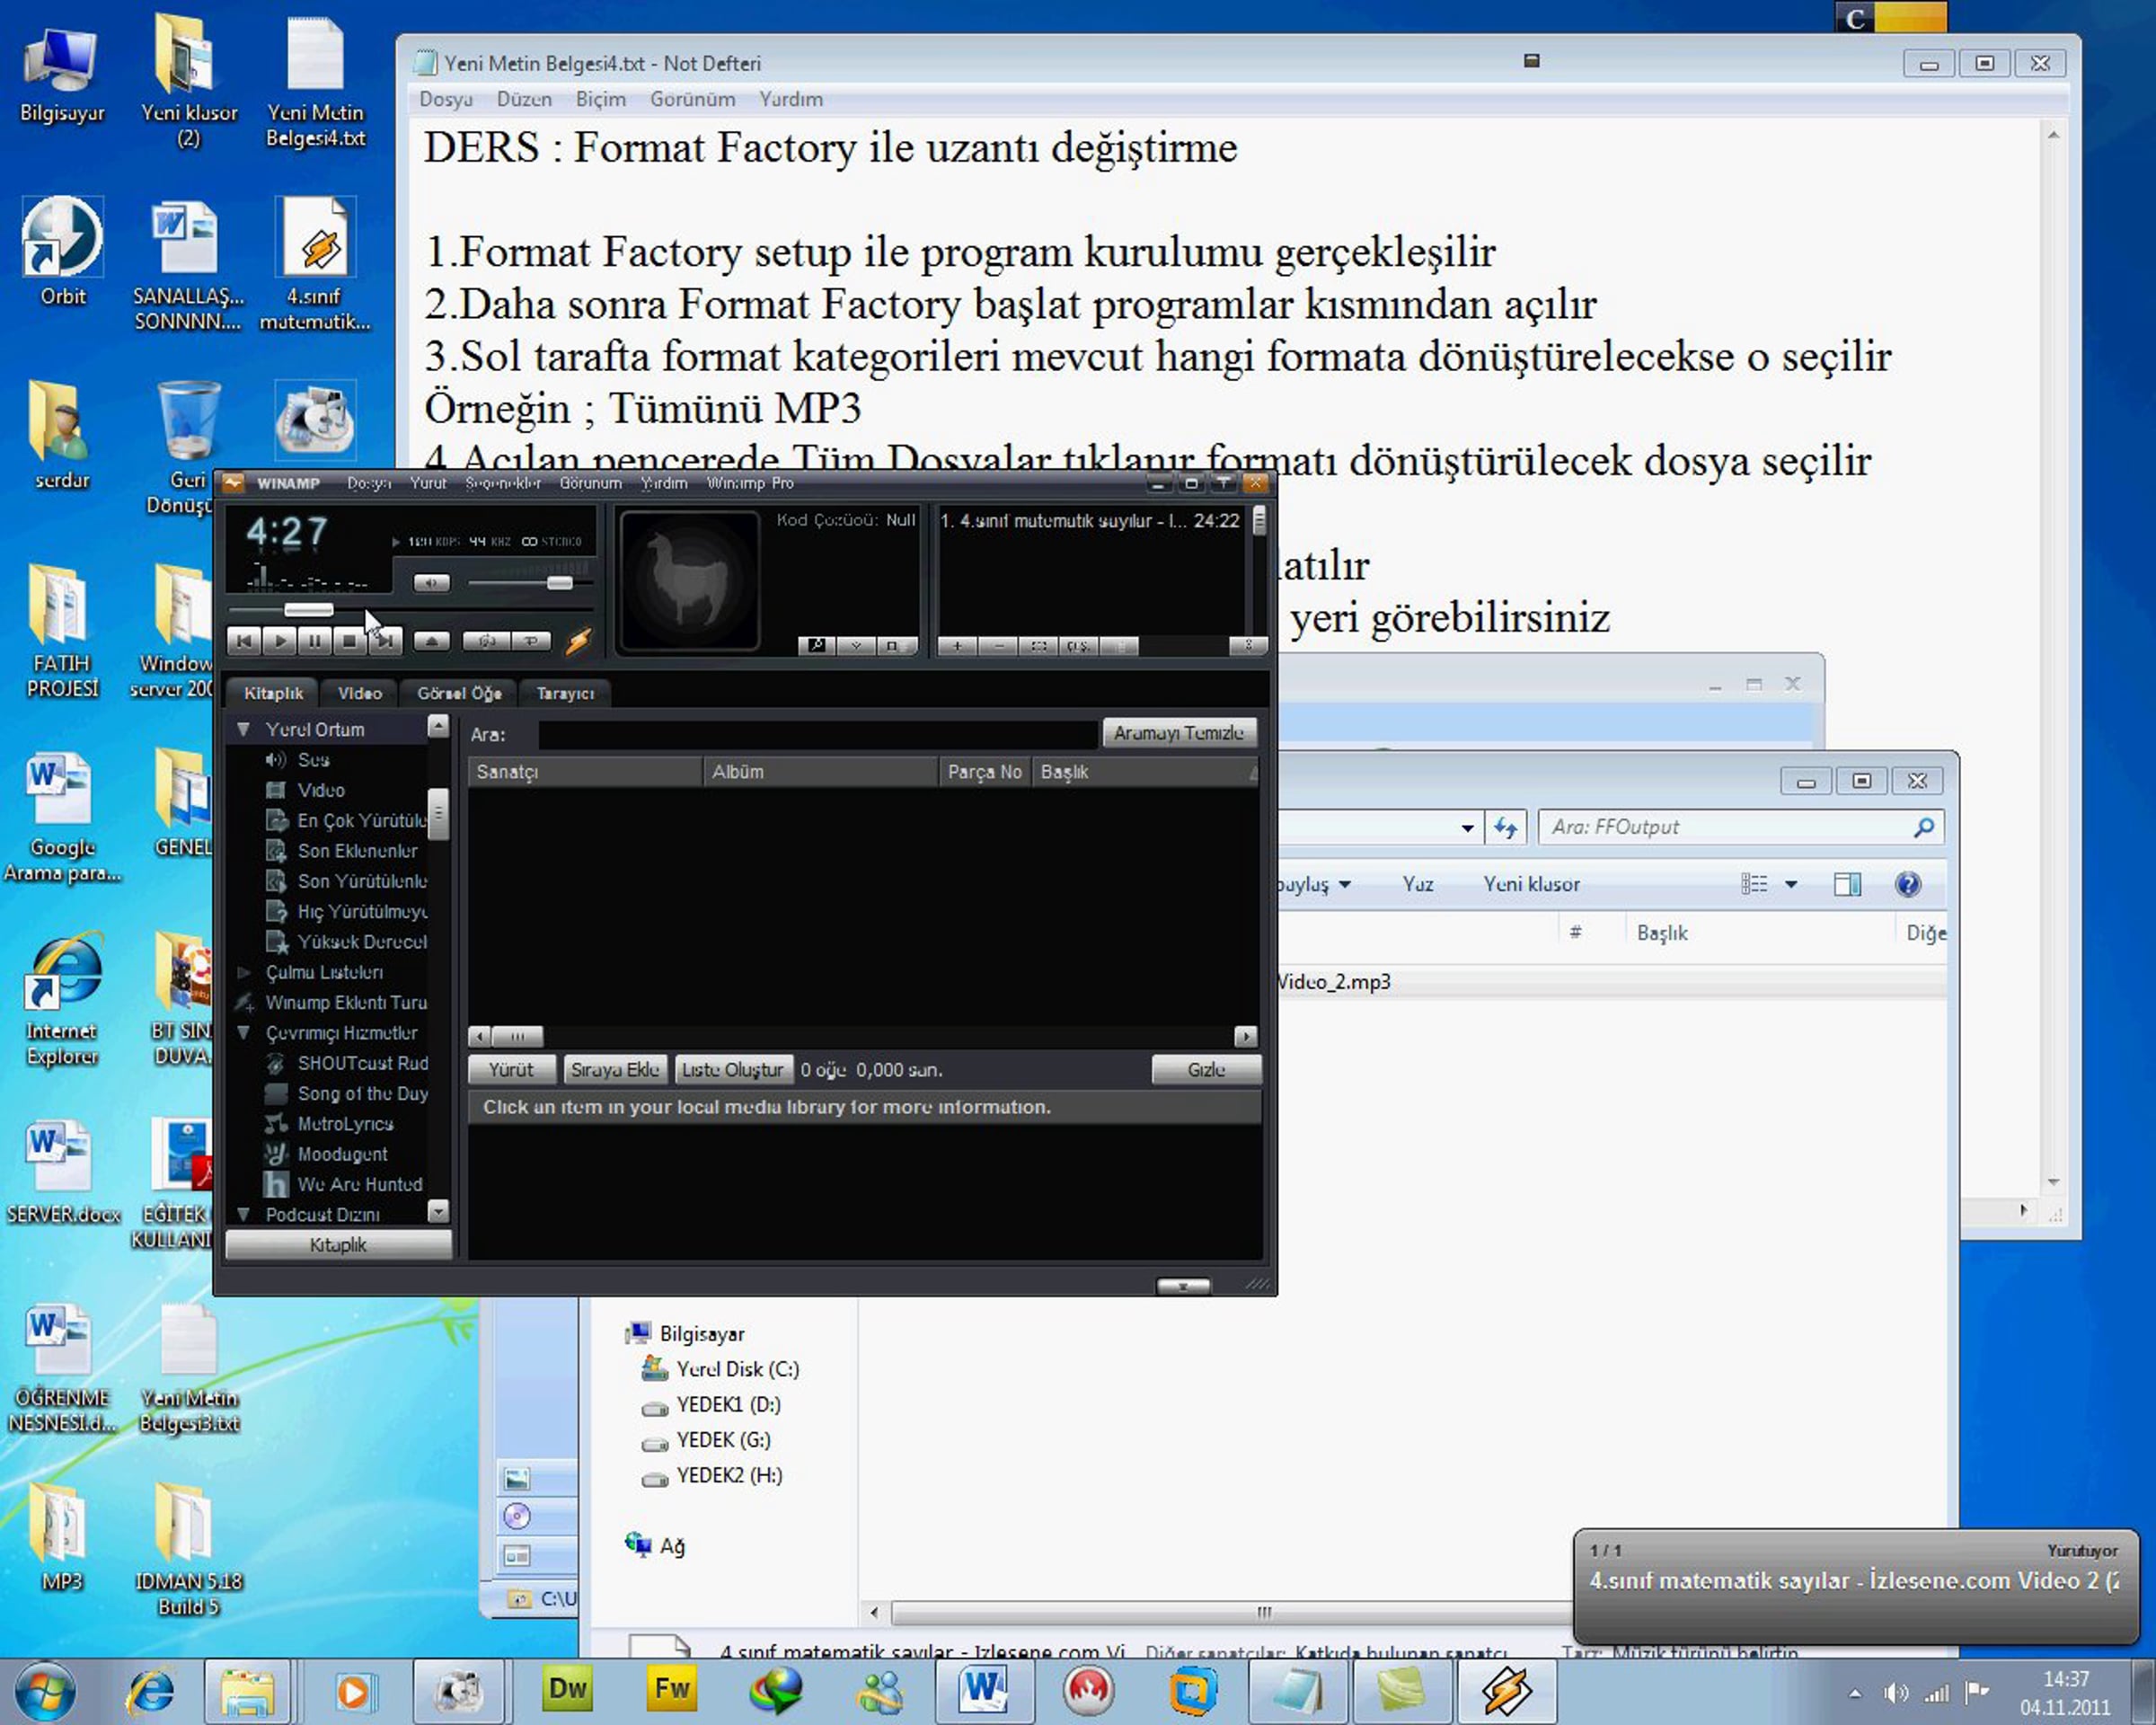
Task: Open the MetroLyrics icon
Action: (275, 1124)
